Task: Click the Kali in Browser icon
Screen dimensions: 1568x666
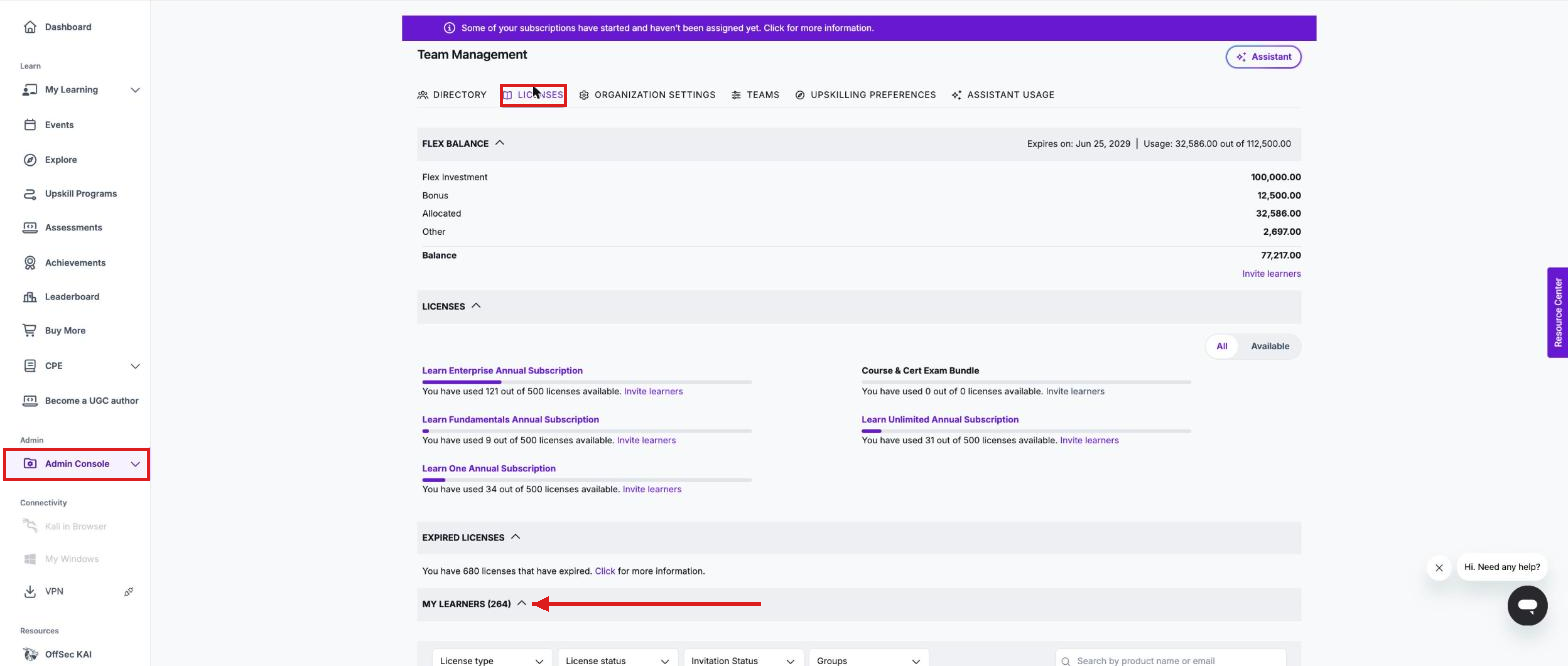Action: [x=30, y=527]
